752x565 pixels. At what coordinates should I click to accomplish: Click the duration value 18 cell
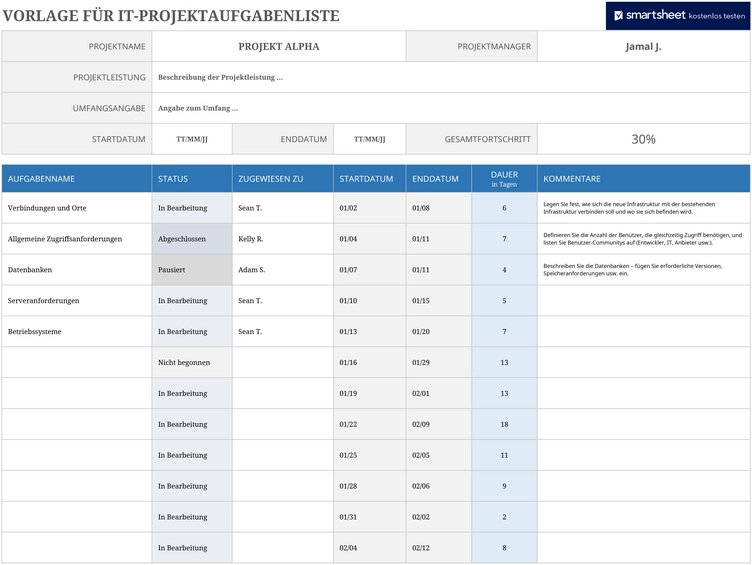point(504,424)
